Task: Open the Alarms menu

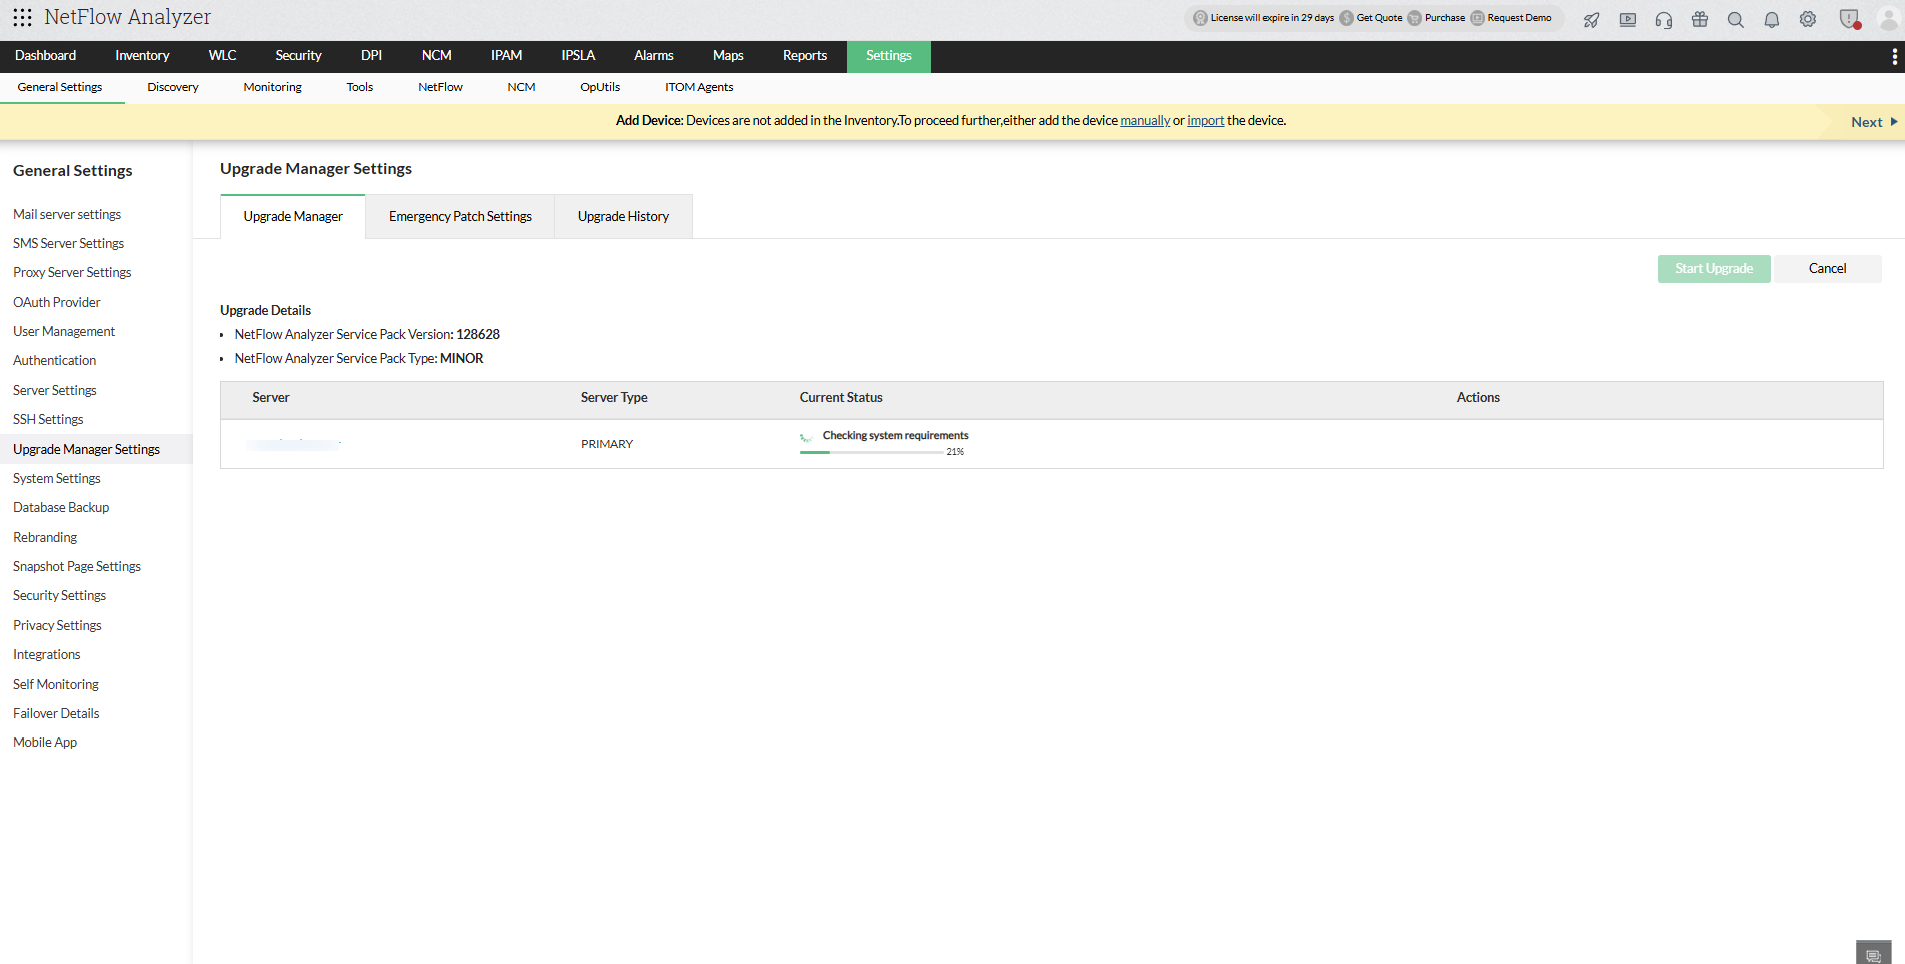Action: point(654,56)
